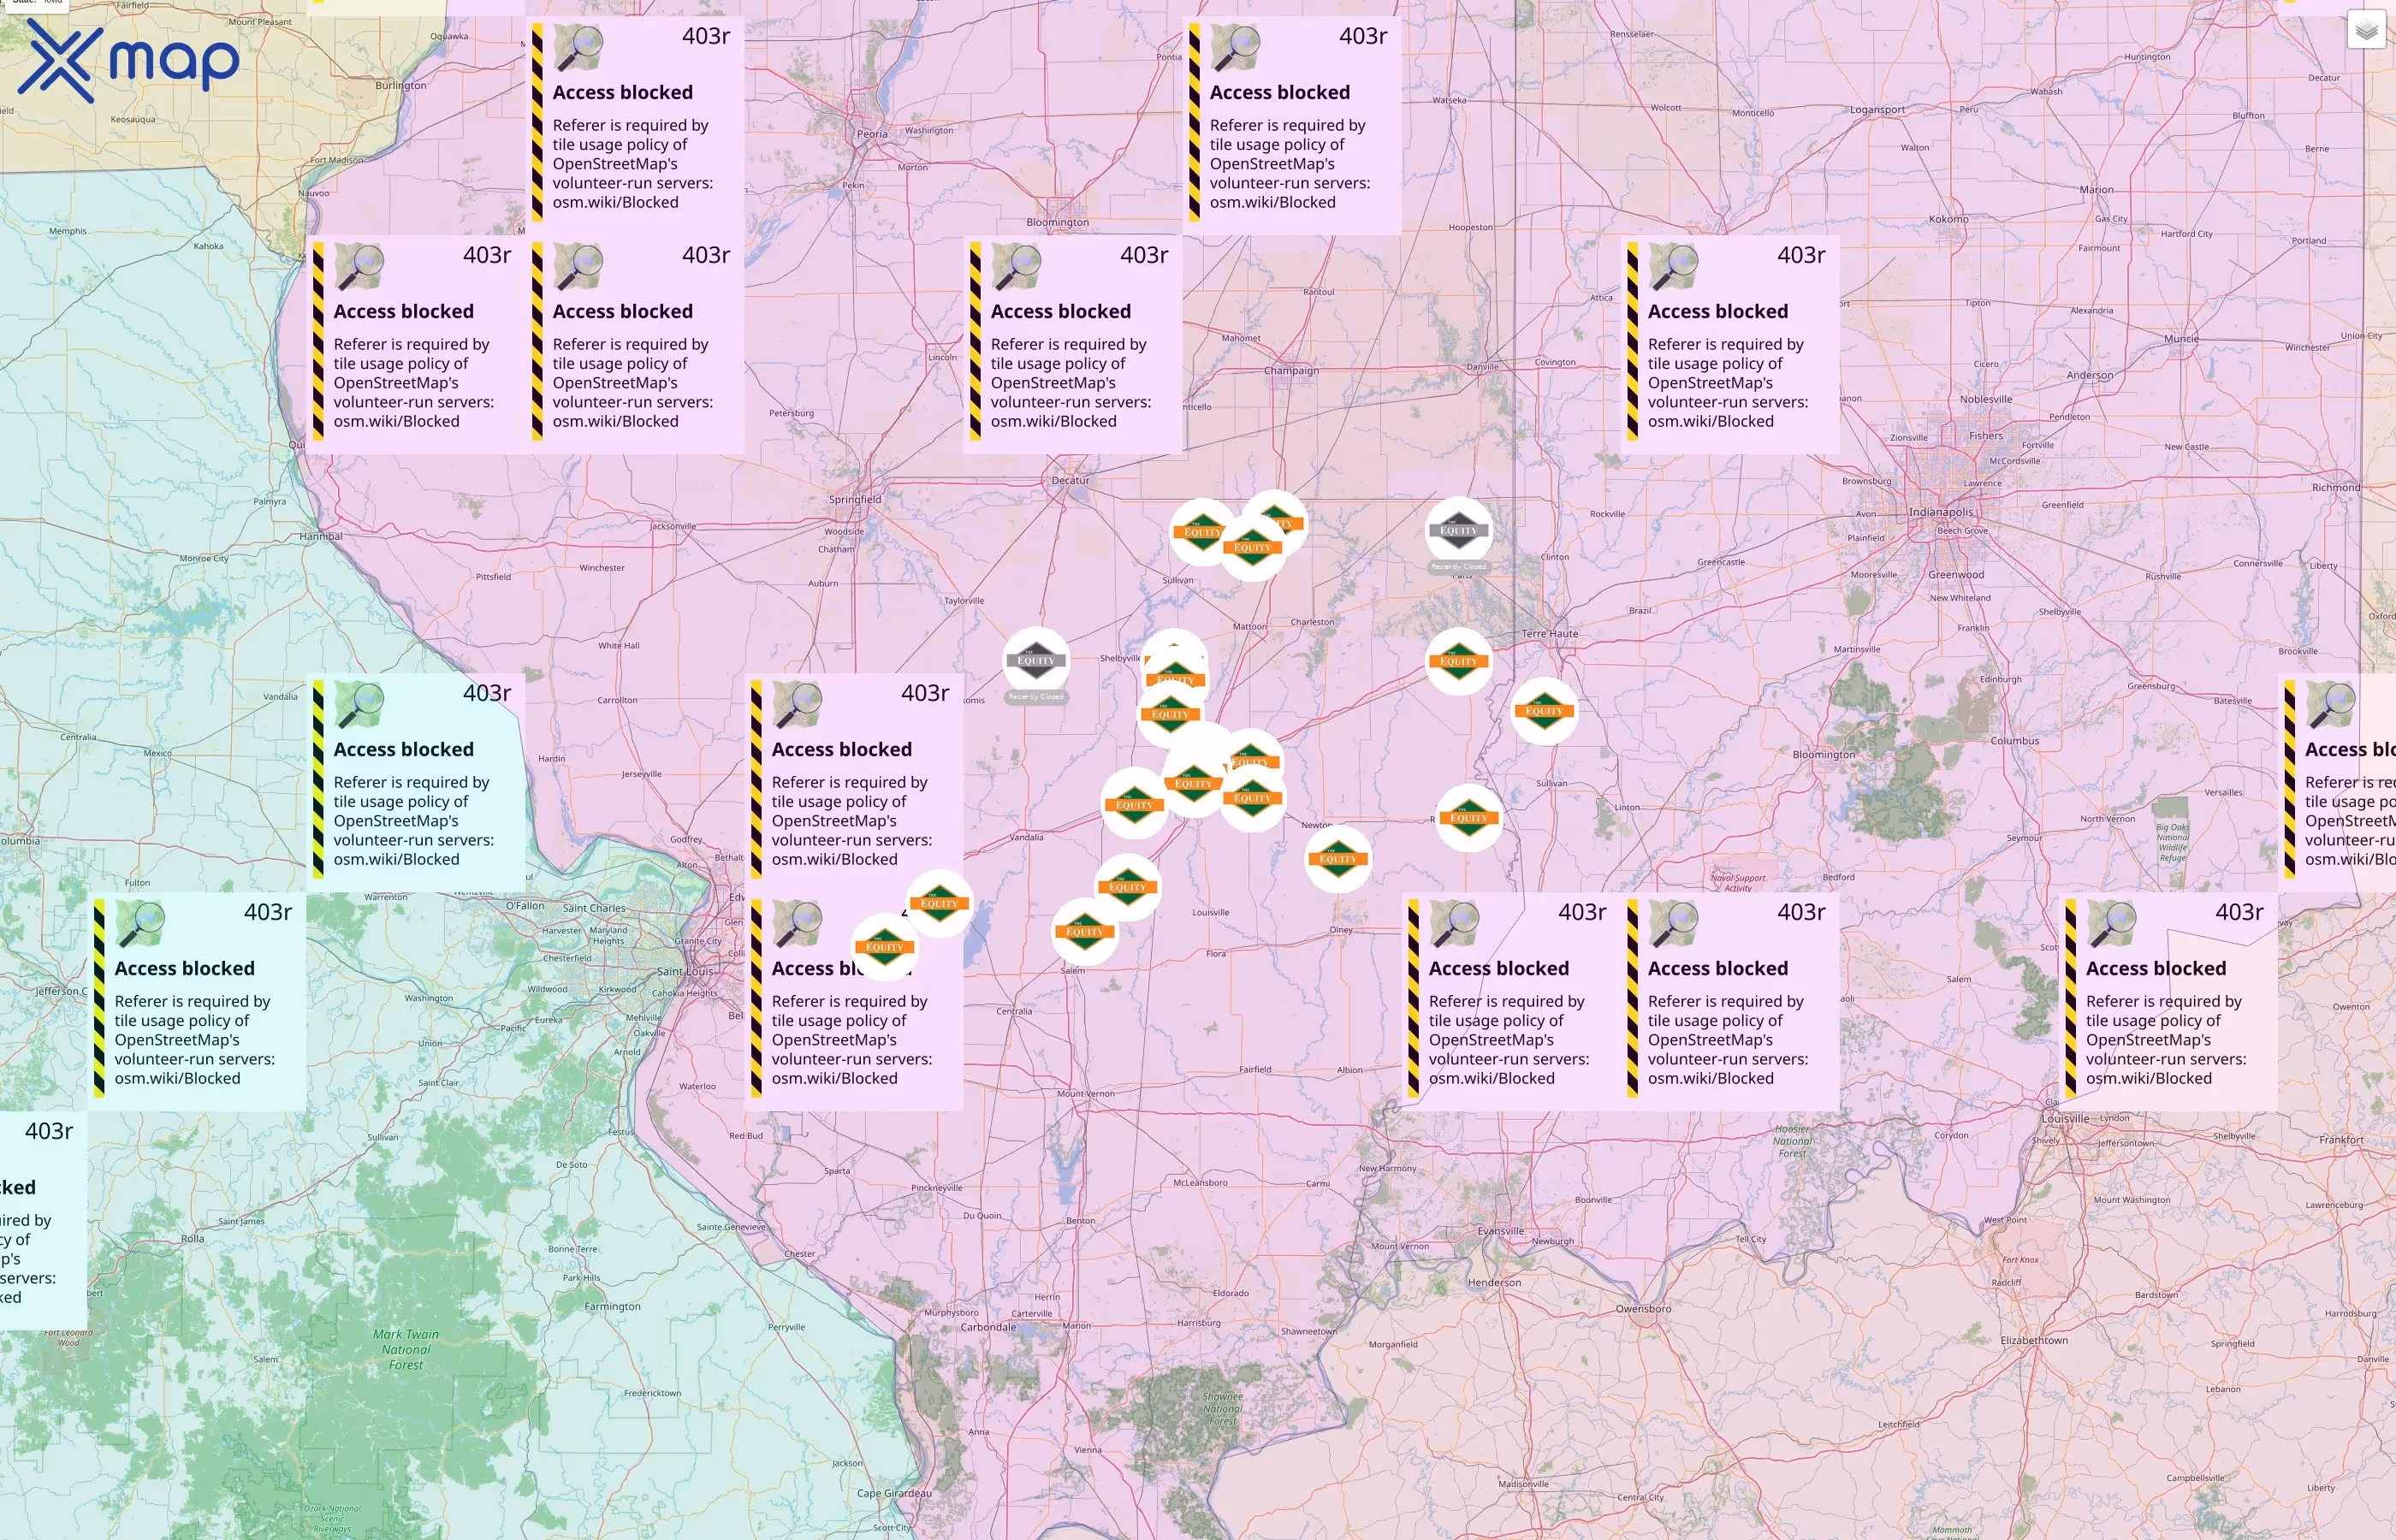Click the Evansville city label
Image resolution: width=2396 pixels, height=1540 pixels.
click(1500, 1231)
